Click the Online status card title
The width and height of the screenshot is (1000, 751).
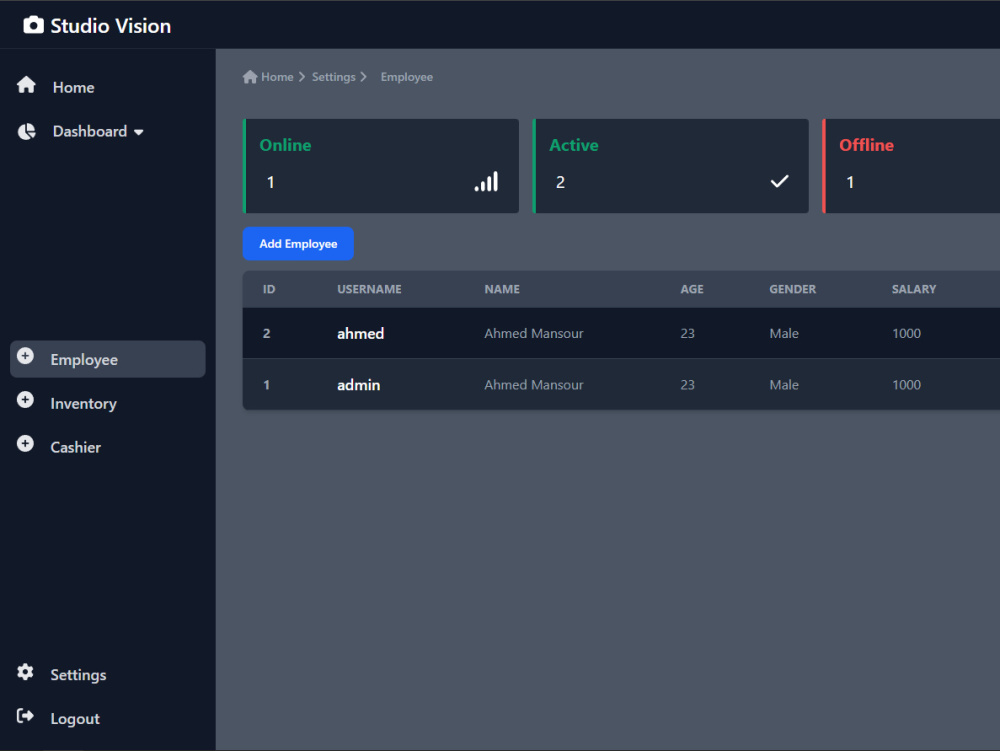tap(285, 145)
